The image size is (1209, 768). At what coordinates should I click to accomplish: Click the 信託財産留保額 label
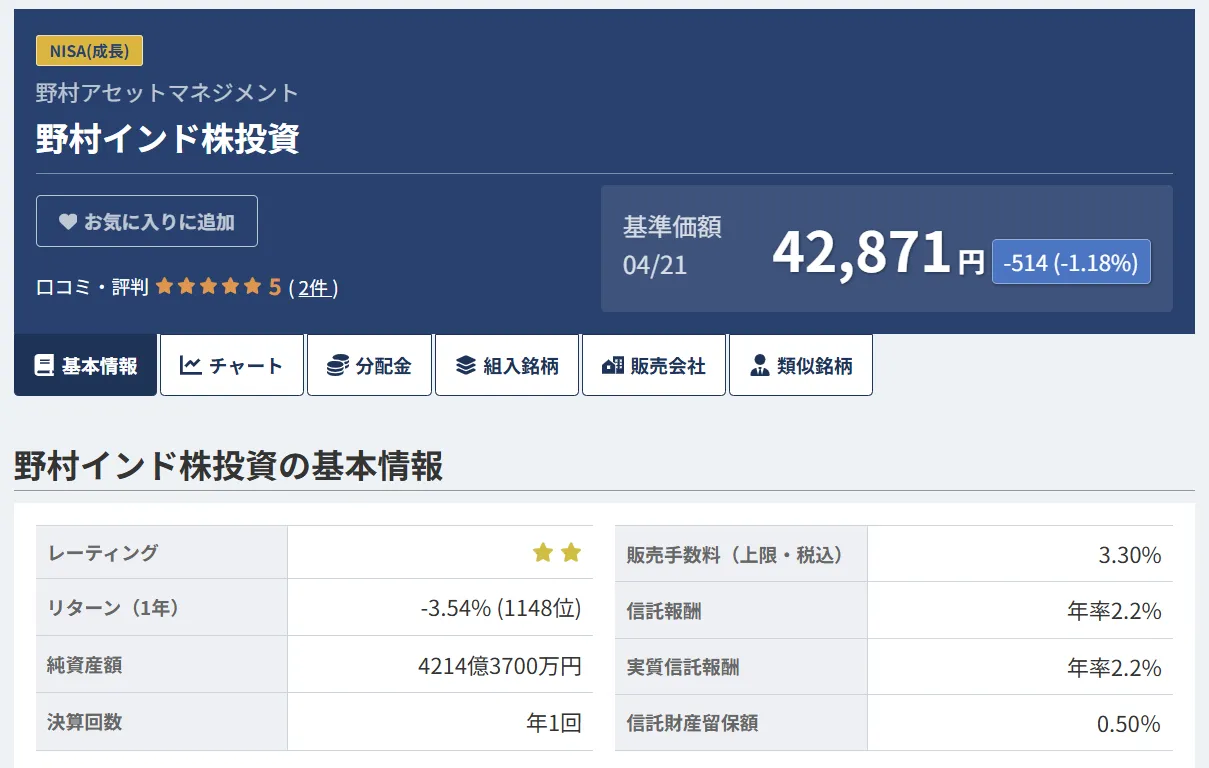click(692, 723)
